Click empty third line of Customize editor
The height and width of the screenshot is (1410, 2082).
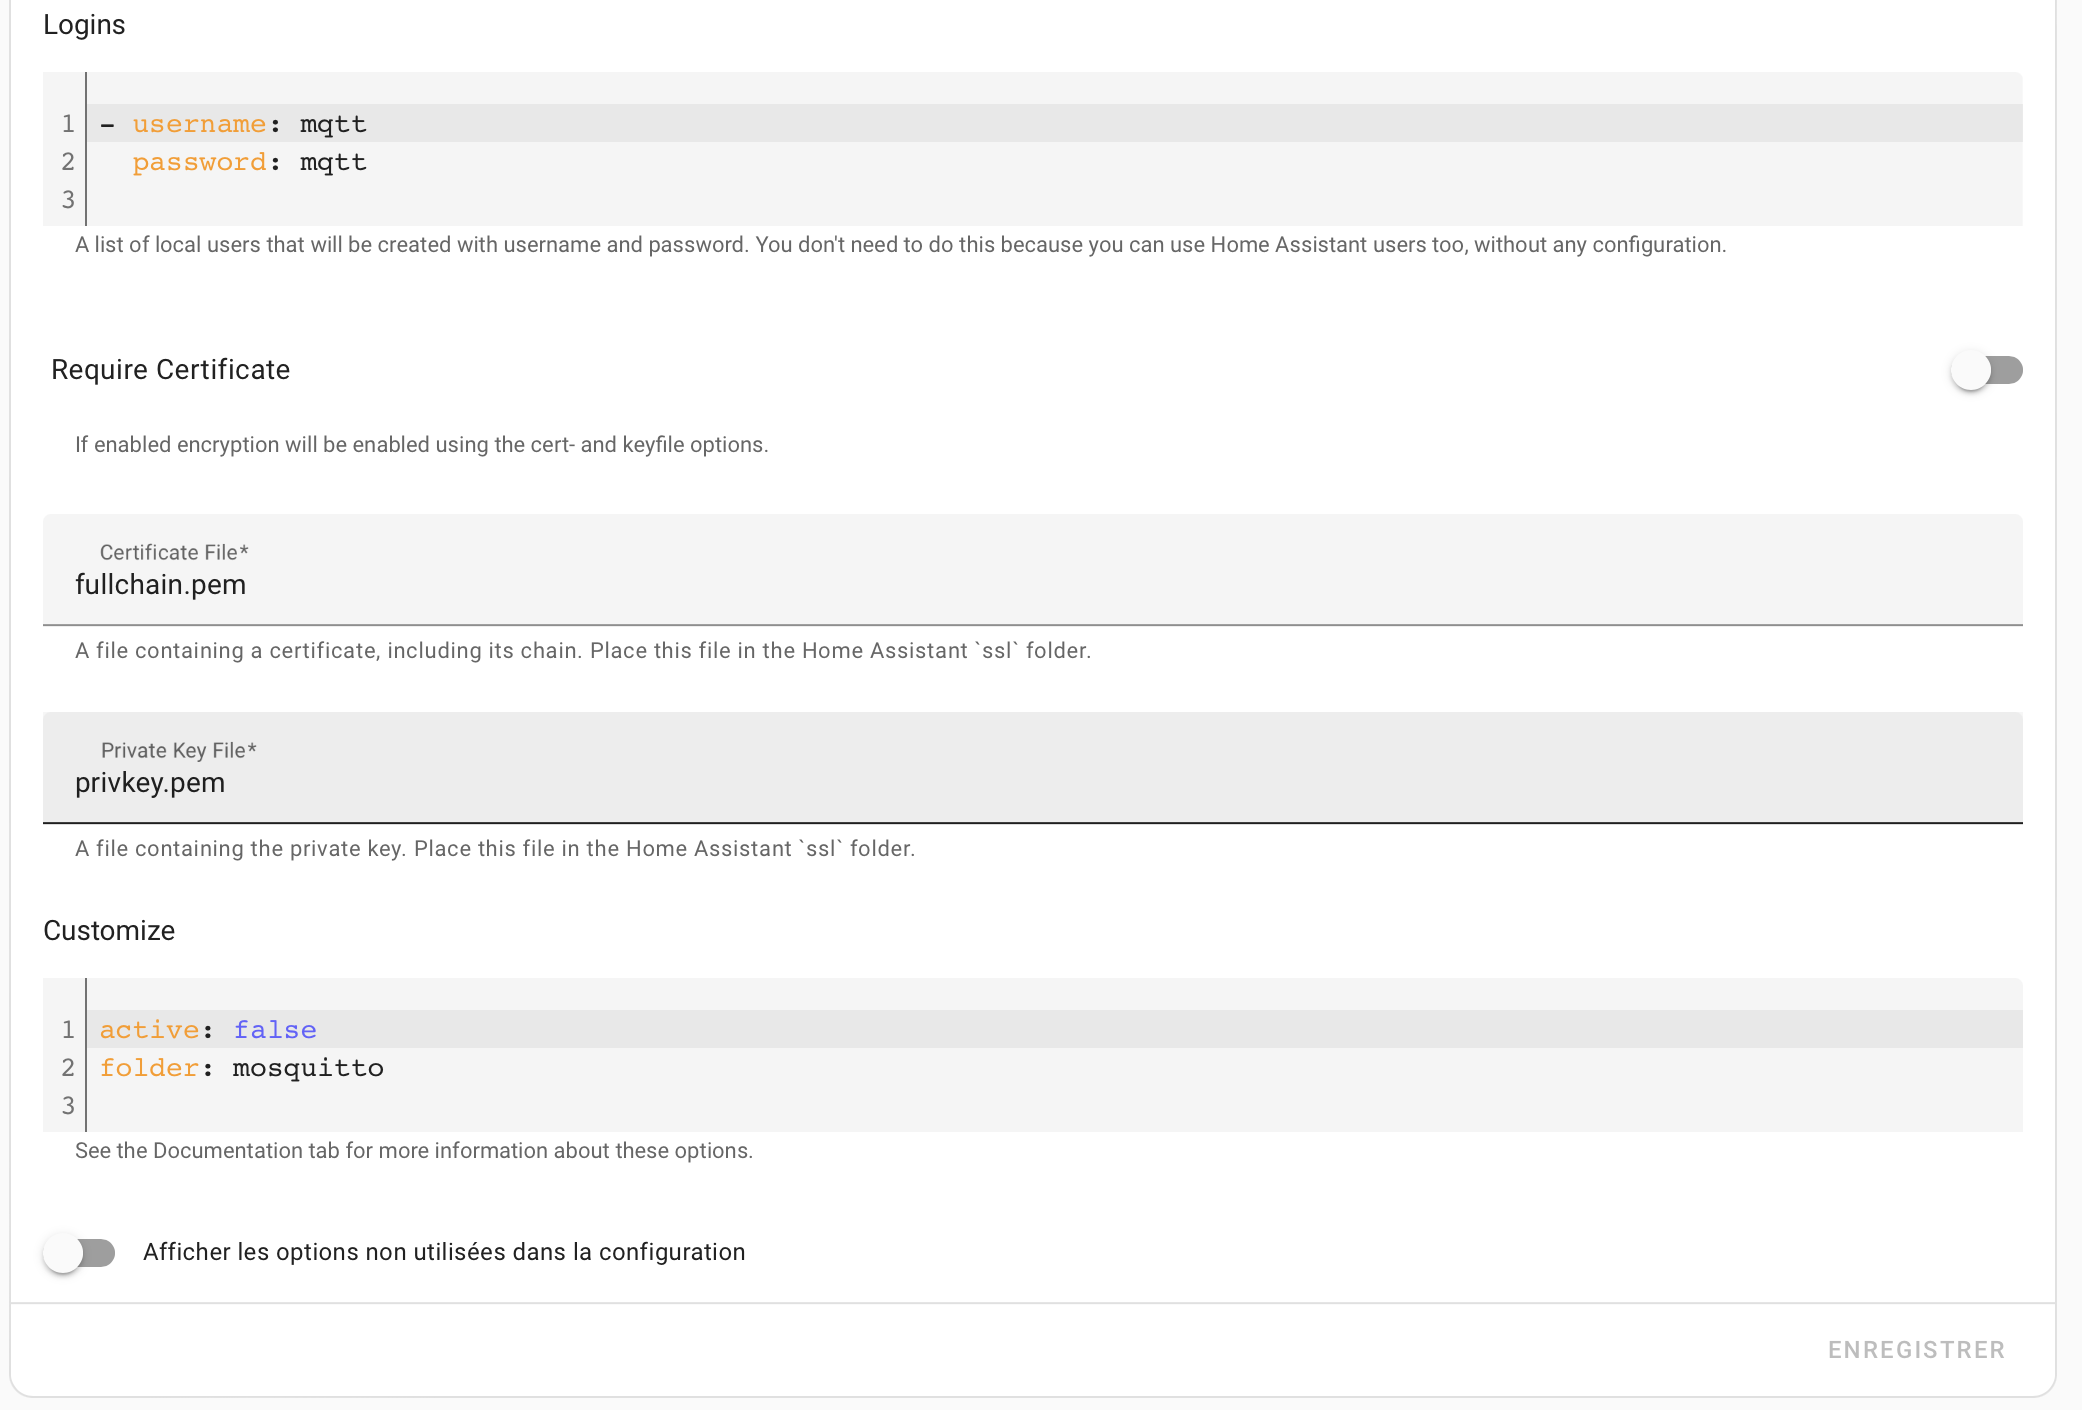click(1054, 1105)
